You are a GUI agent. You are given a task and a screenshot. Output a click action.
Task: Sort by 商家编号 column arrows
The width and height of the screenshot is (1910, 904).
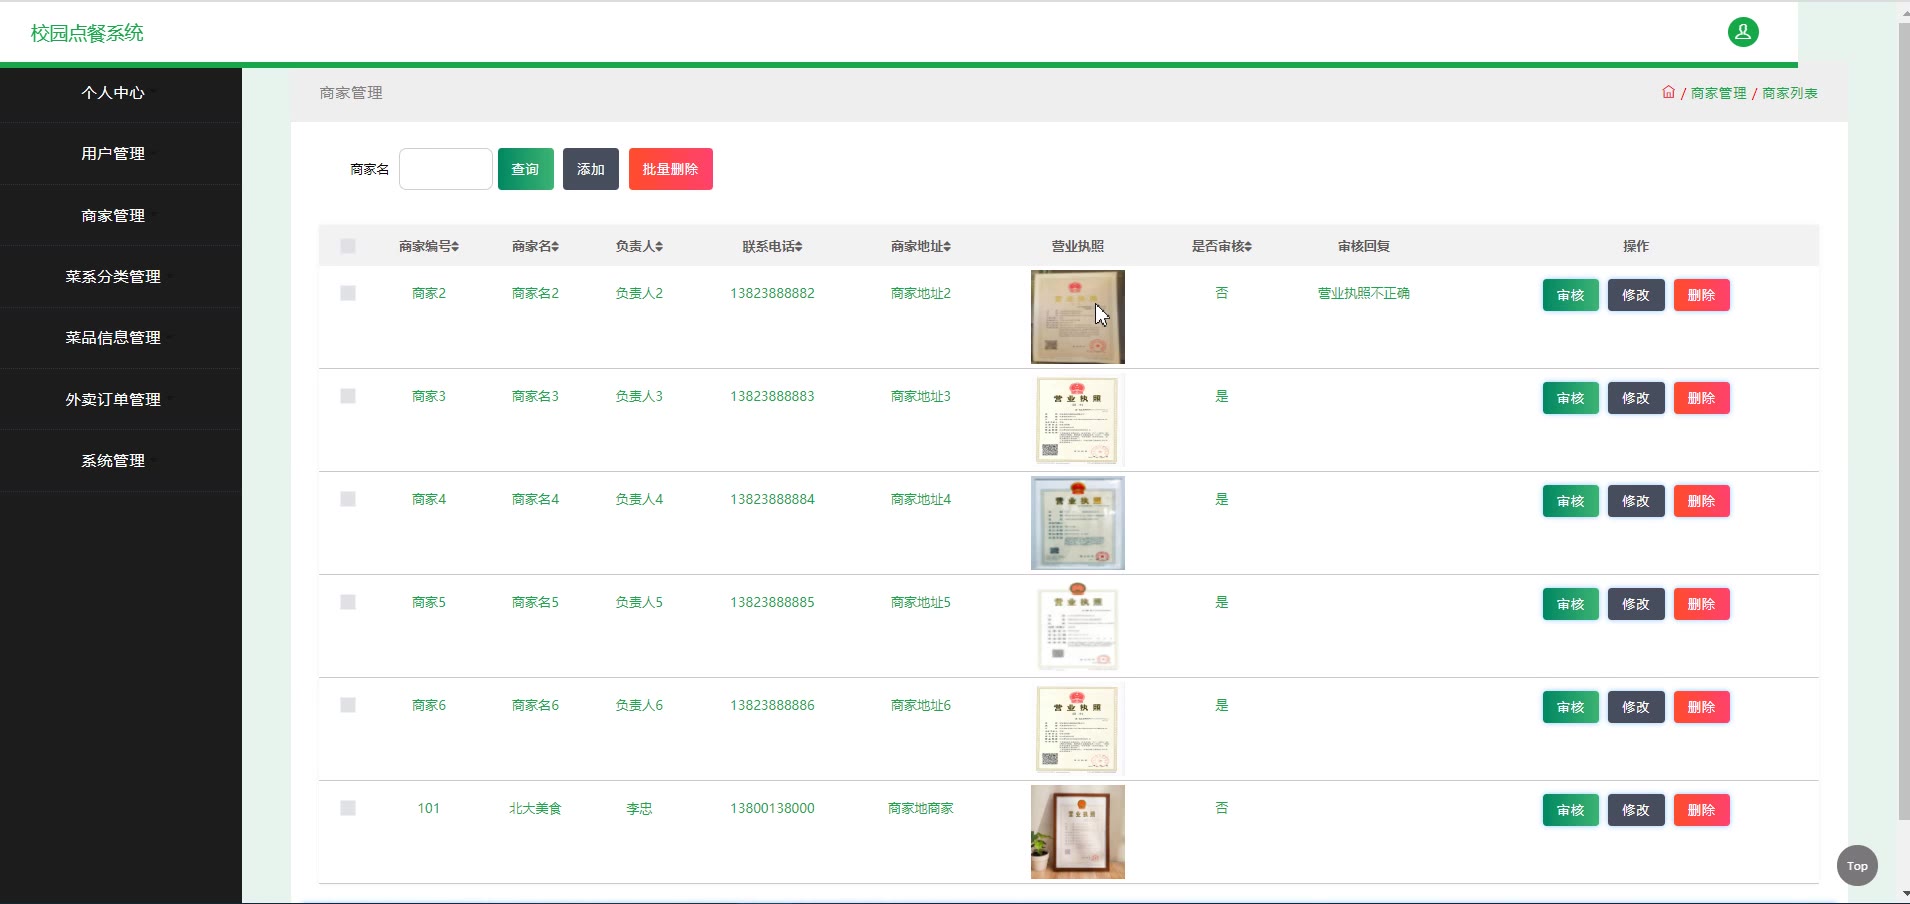click(x=455, y=246)
